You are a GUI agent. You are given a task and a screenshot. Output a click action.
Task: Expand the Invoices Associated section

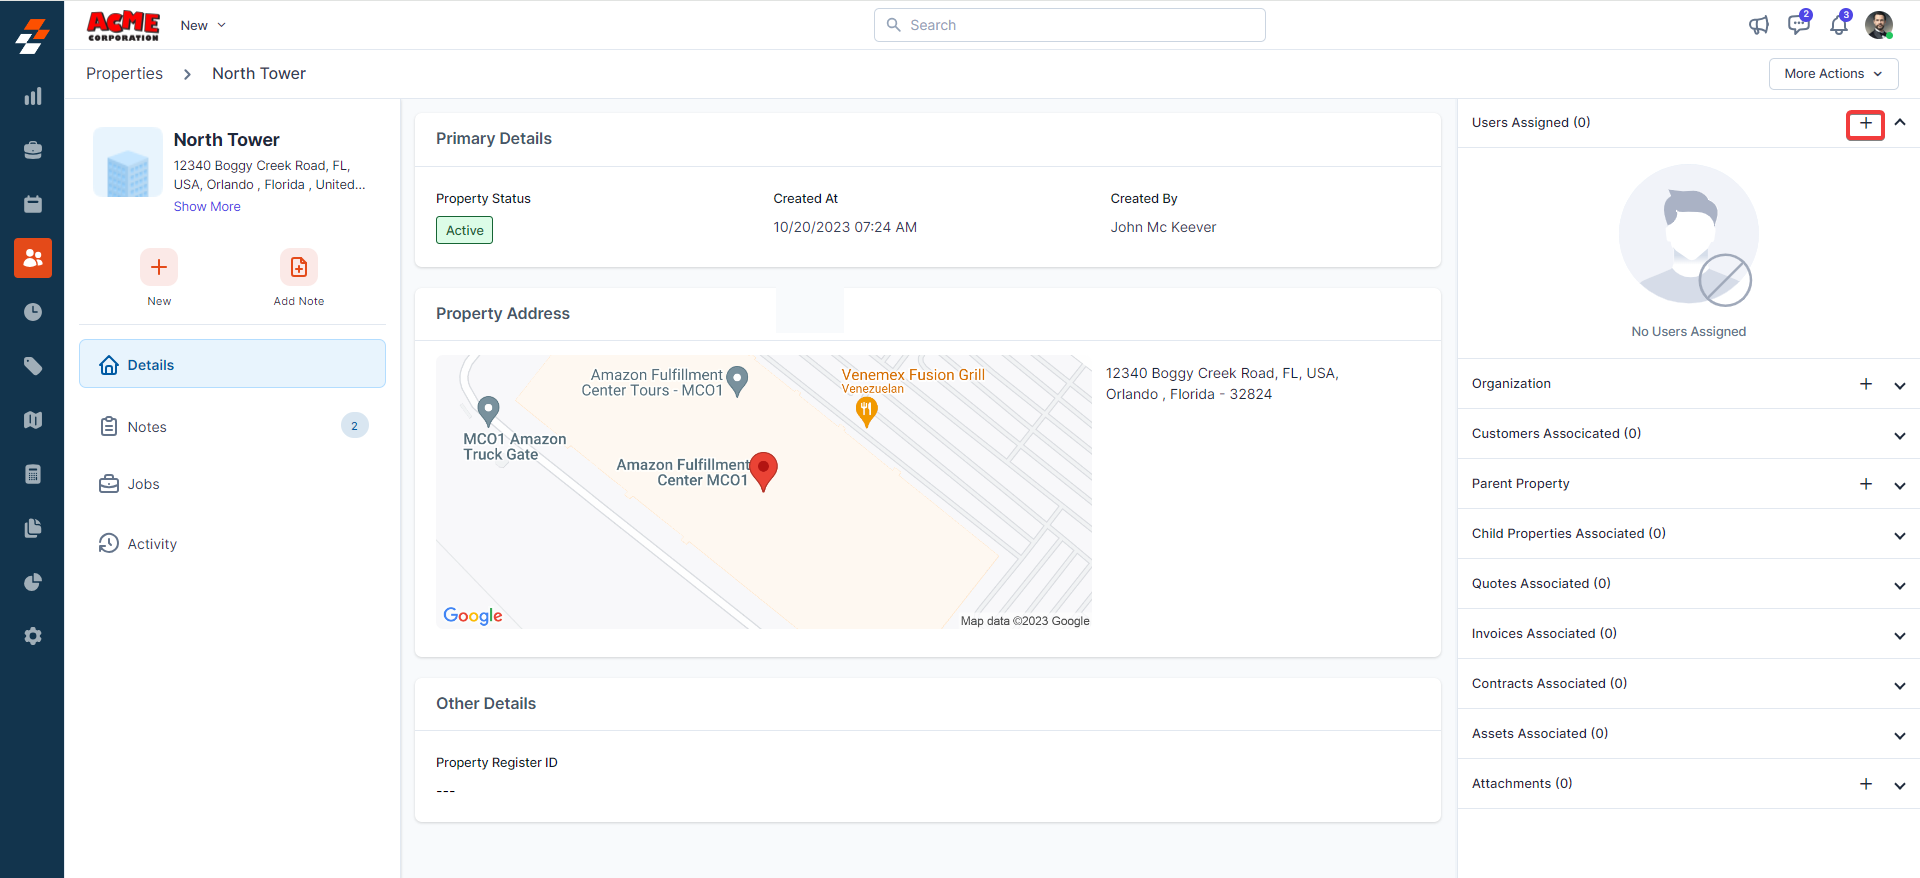(x=1899, y=635)
